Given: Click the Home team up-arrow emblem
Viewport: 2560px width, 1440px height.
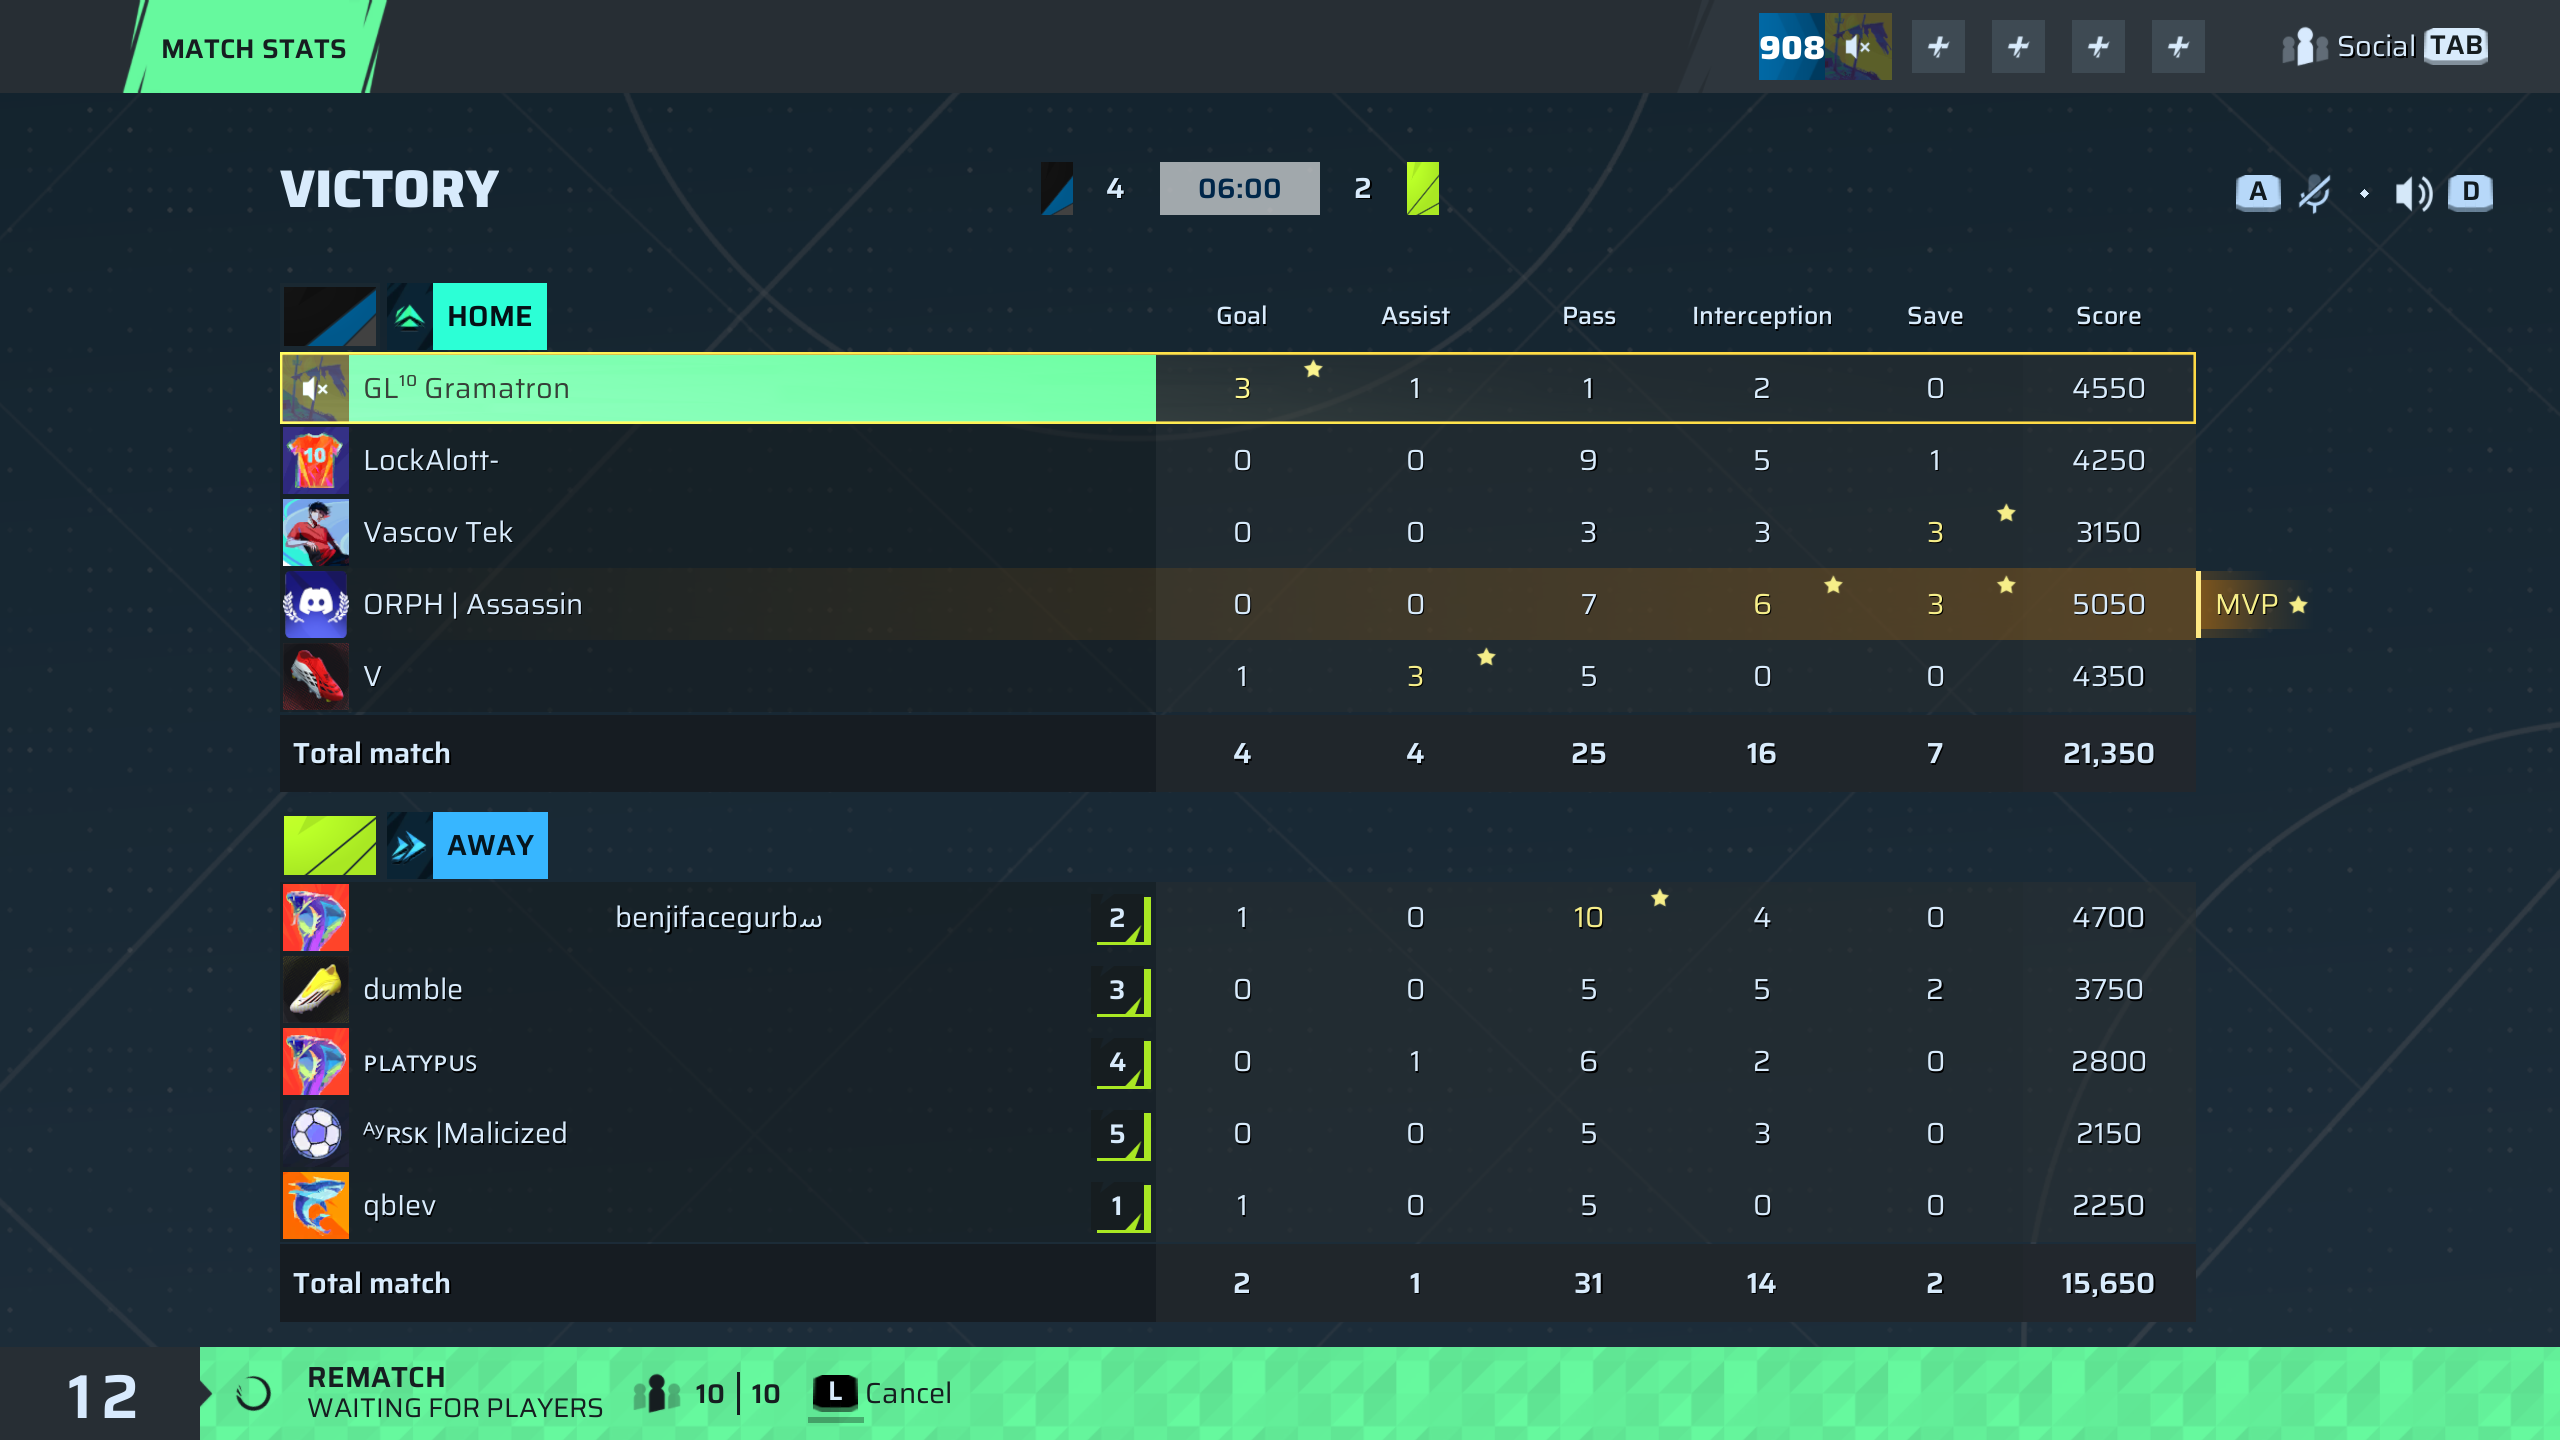Looking at the screenshot, I should pos(409,317).
